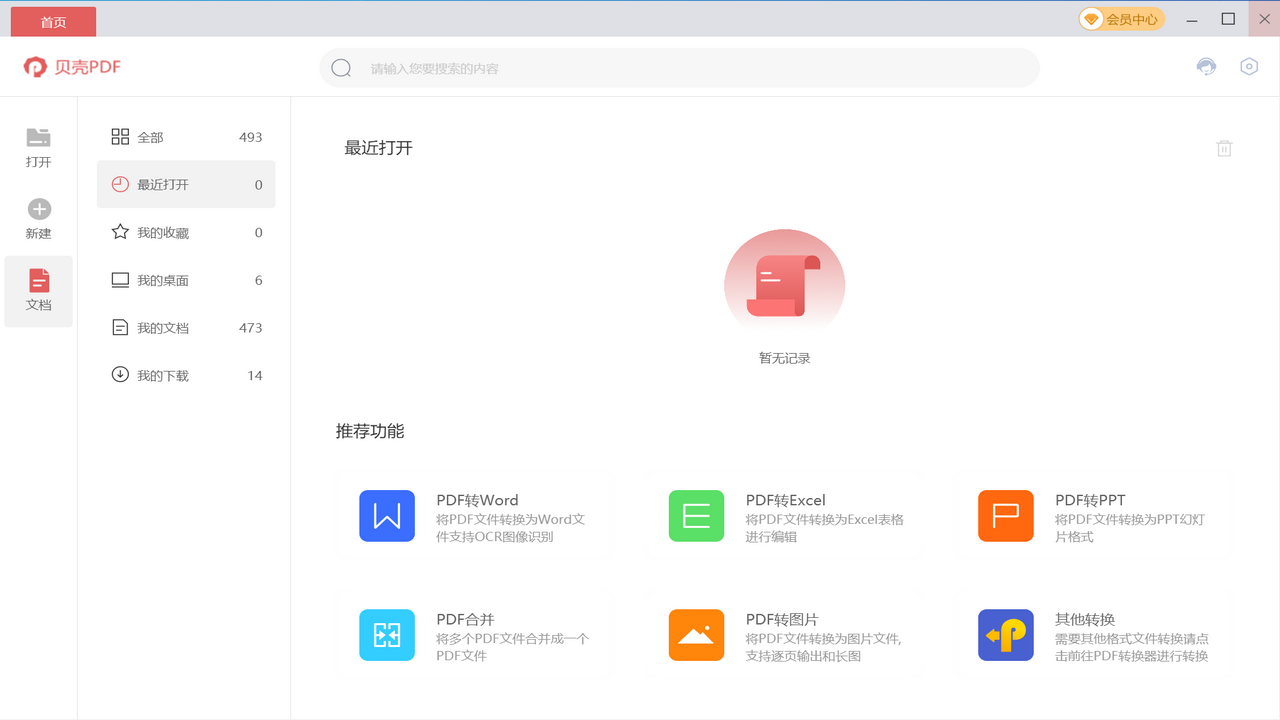Contact customer service via headset icon
This screenshot has height=720, width=1280.
point(1205,66)
